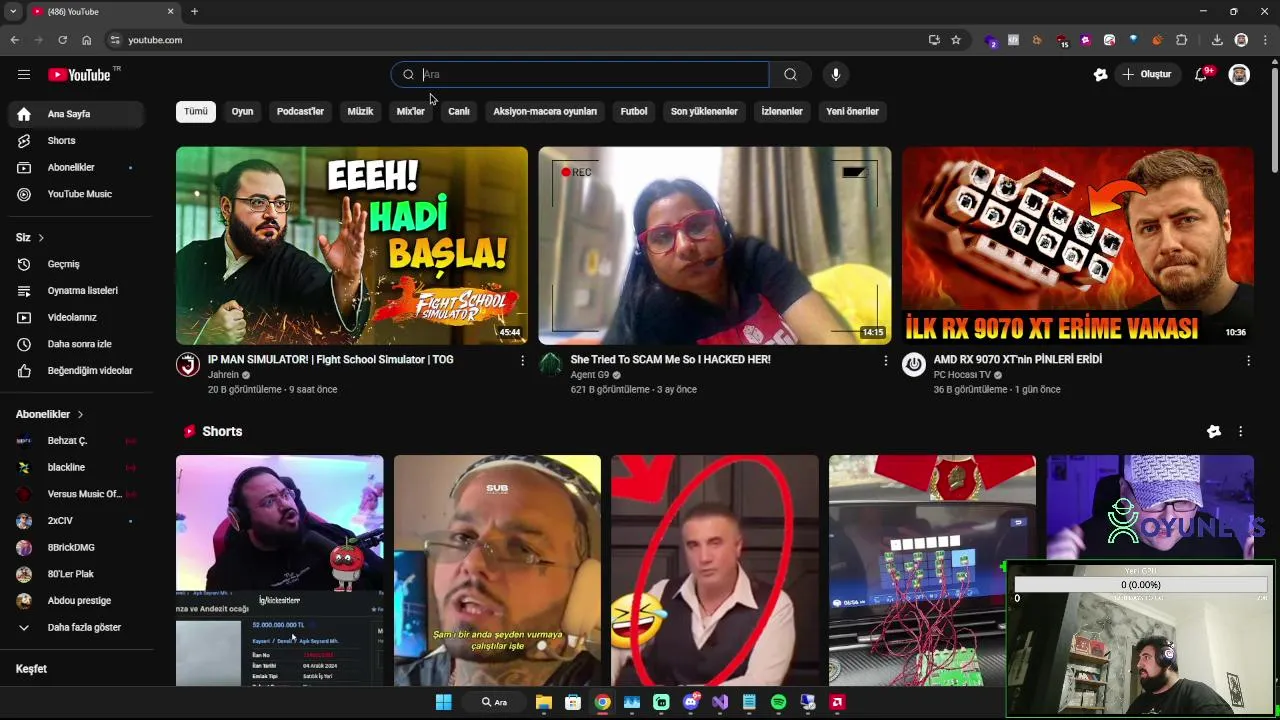This screenshot has width=1280, height=720.
Task: Click the Oluştur create button
Action: coord(1147,74)
